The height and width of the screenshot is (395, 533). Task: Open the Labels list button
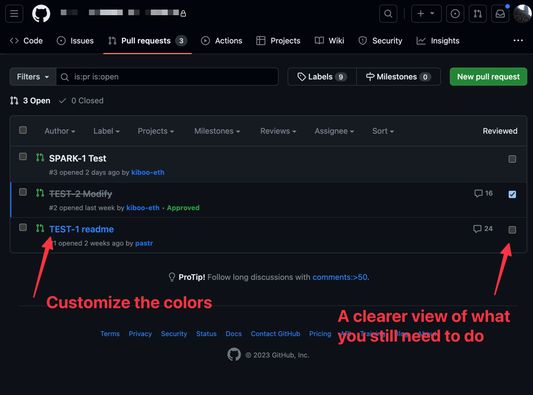pos(322,77)
